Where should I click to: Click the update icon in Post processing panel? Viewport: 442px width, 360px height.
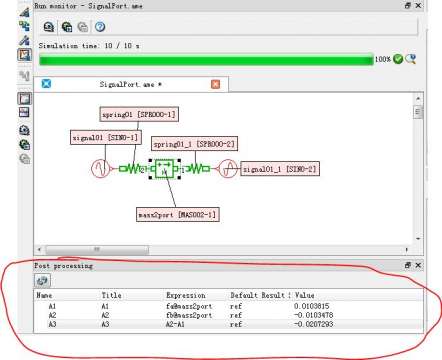pos(42,281)
